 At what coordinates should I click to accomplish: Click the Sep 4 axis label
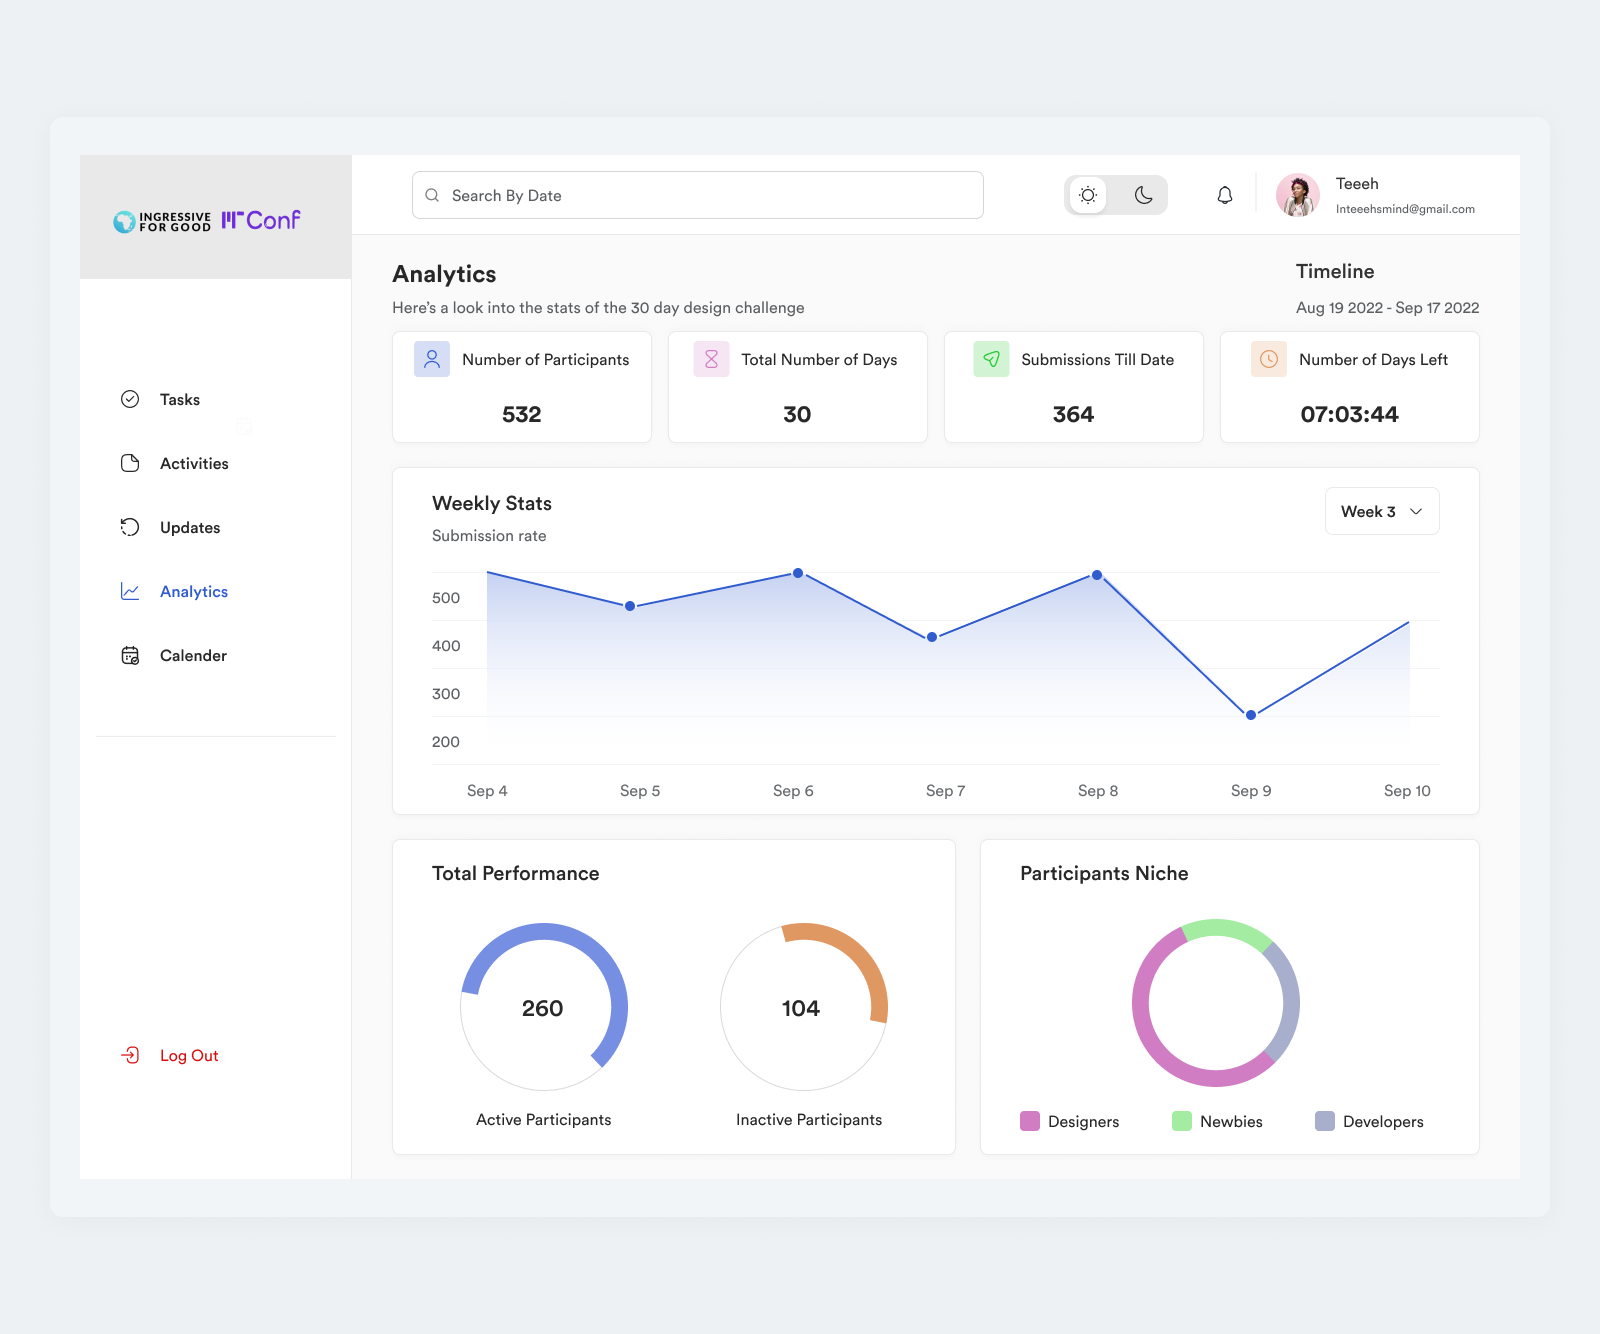point(487,791)
